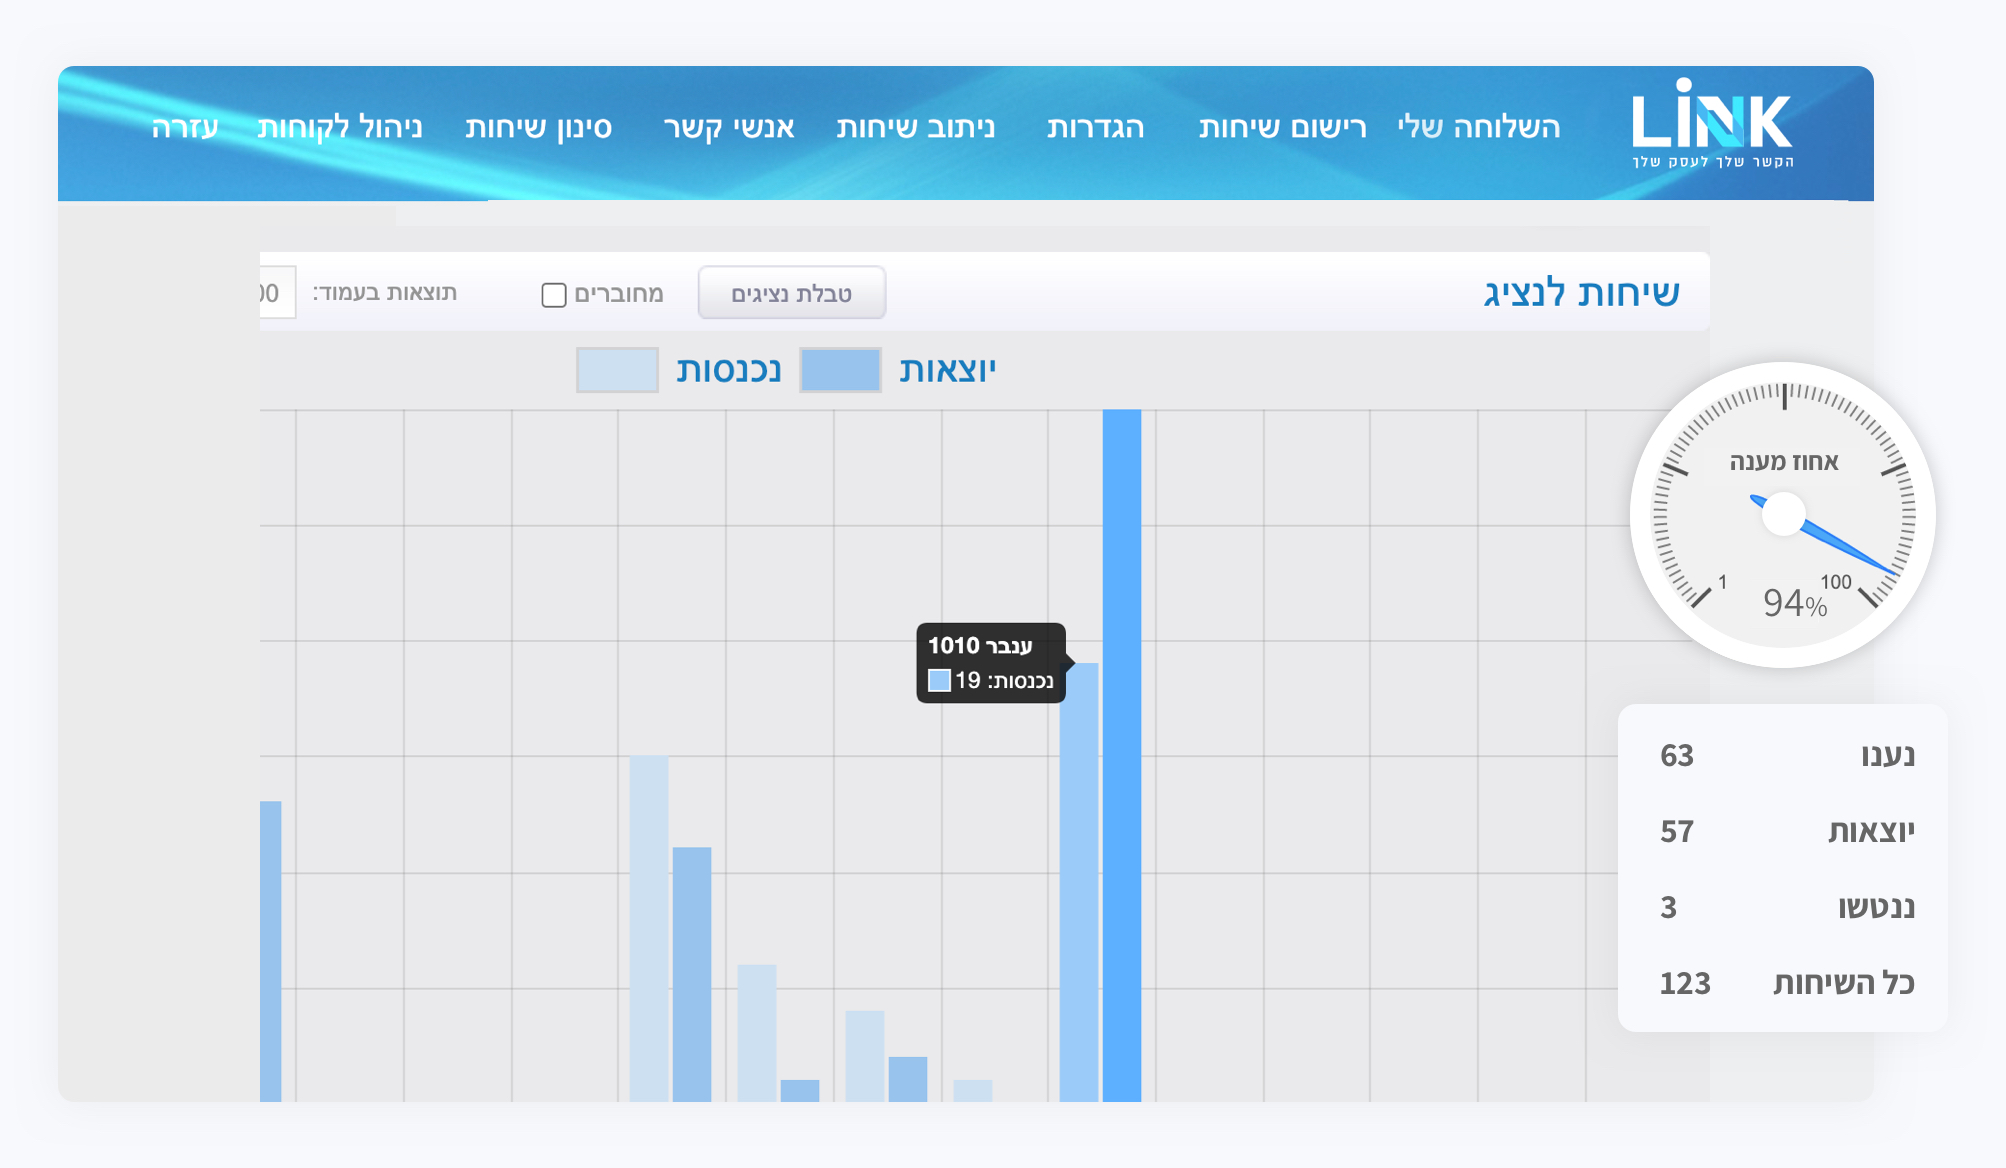Open ניתוב שיחות call routing menu
Screen dimensions: 2006x1168
coord(916,127)
